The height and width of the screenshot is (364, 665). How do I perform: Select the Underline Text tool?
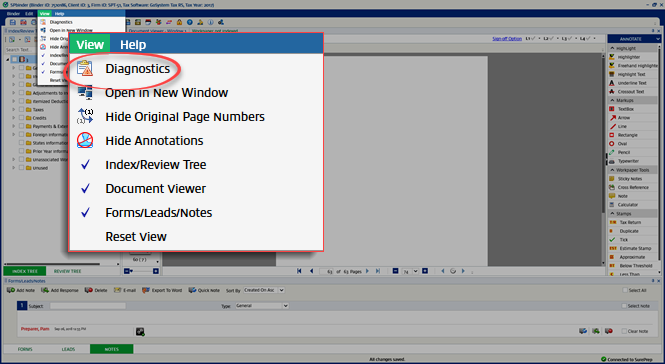tap(632, 83)
